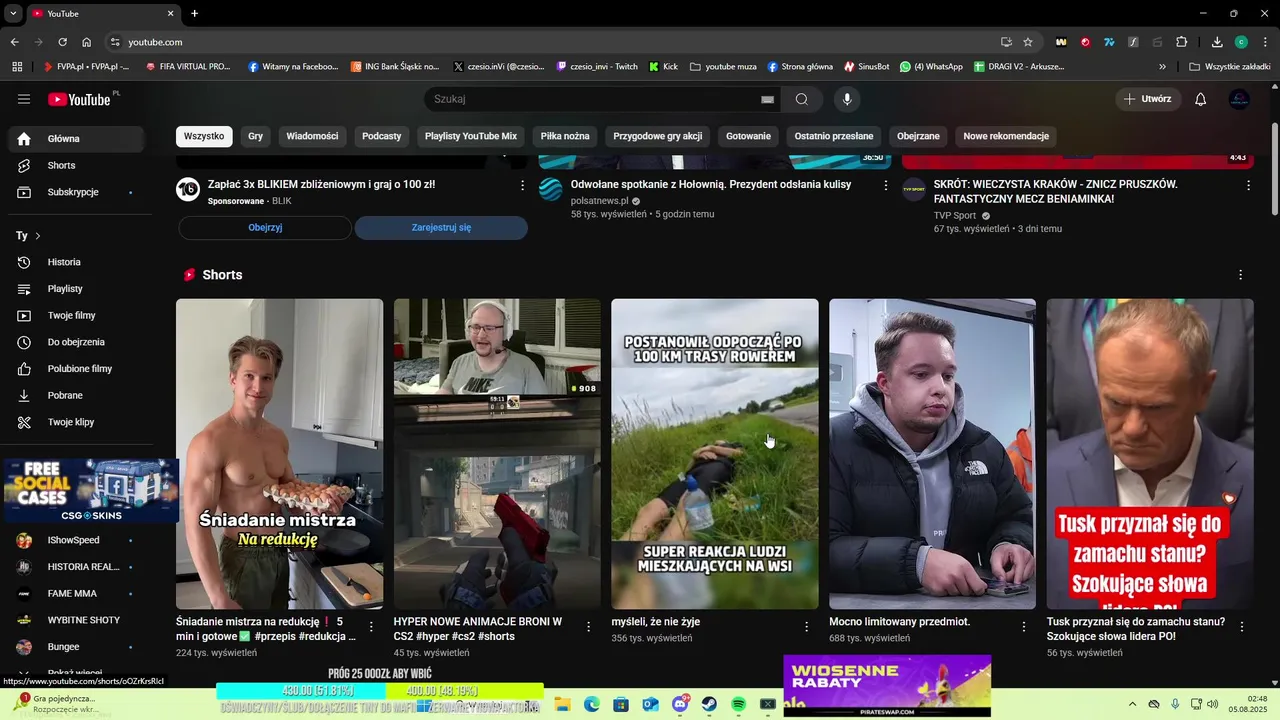This screenshot has width=1280, height=720.
Task: Open the YouTube hamburger guide menu
Action: 24,99
